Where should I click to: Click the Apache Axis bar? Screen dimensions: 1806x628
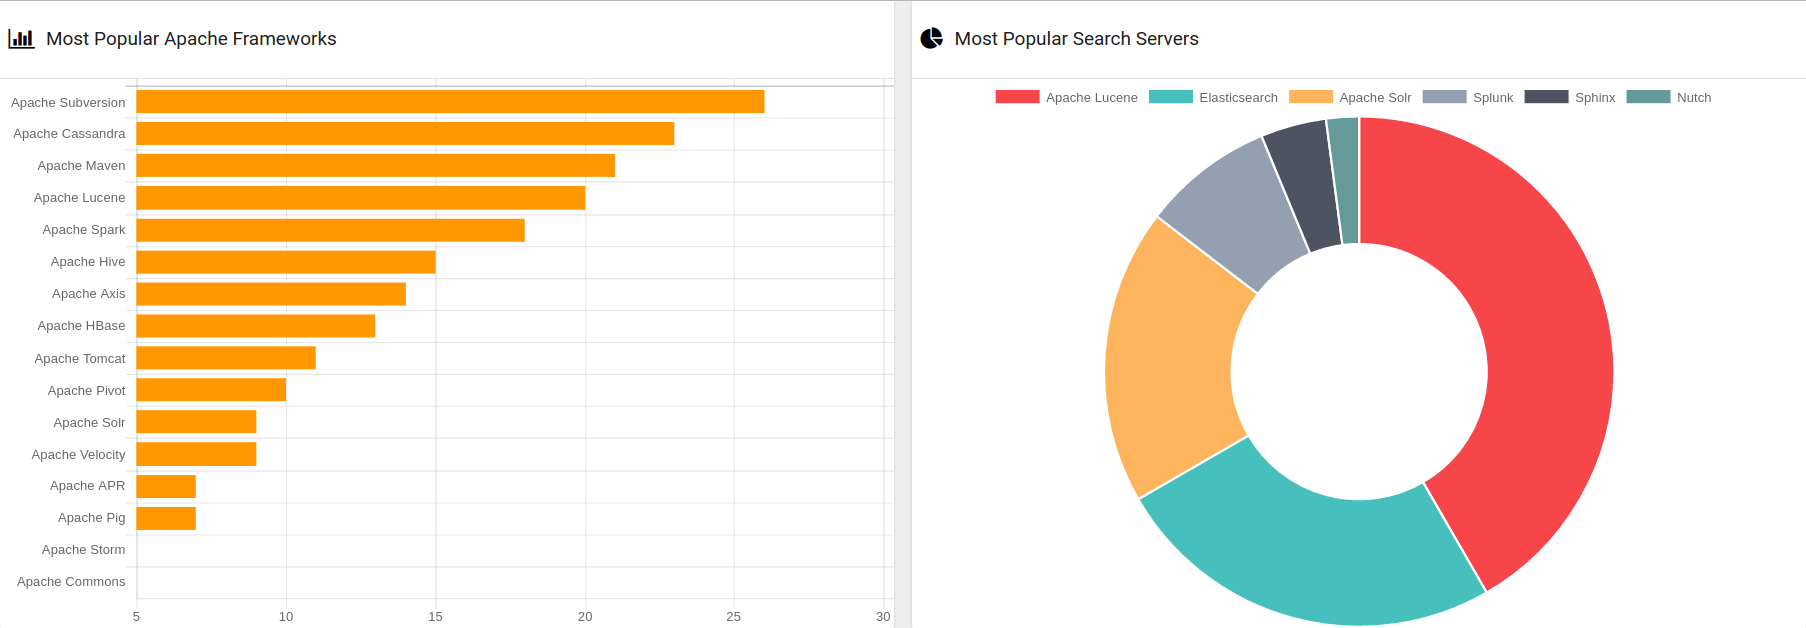[x=271, y=294]
